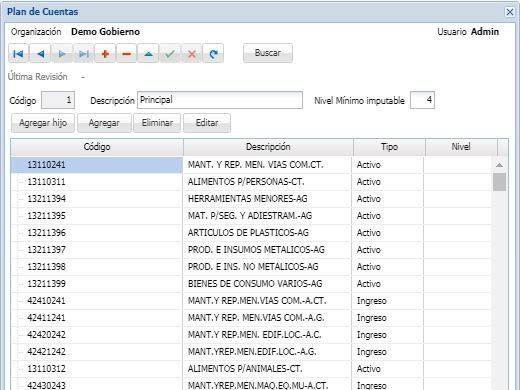Click the vertical scrollbar thumb of the table
Image resolution: width=520 pixels, height=390 pixels.
499,182
